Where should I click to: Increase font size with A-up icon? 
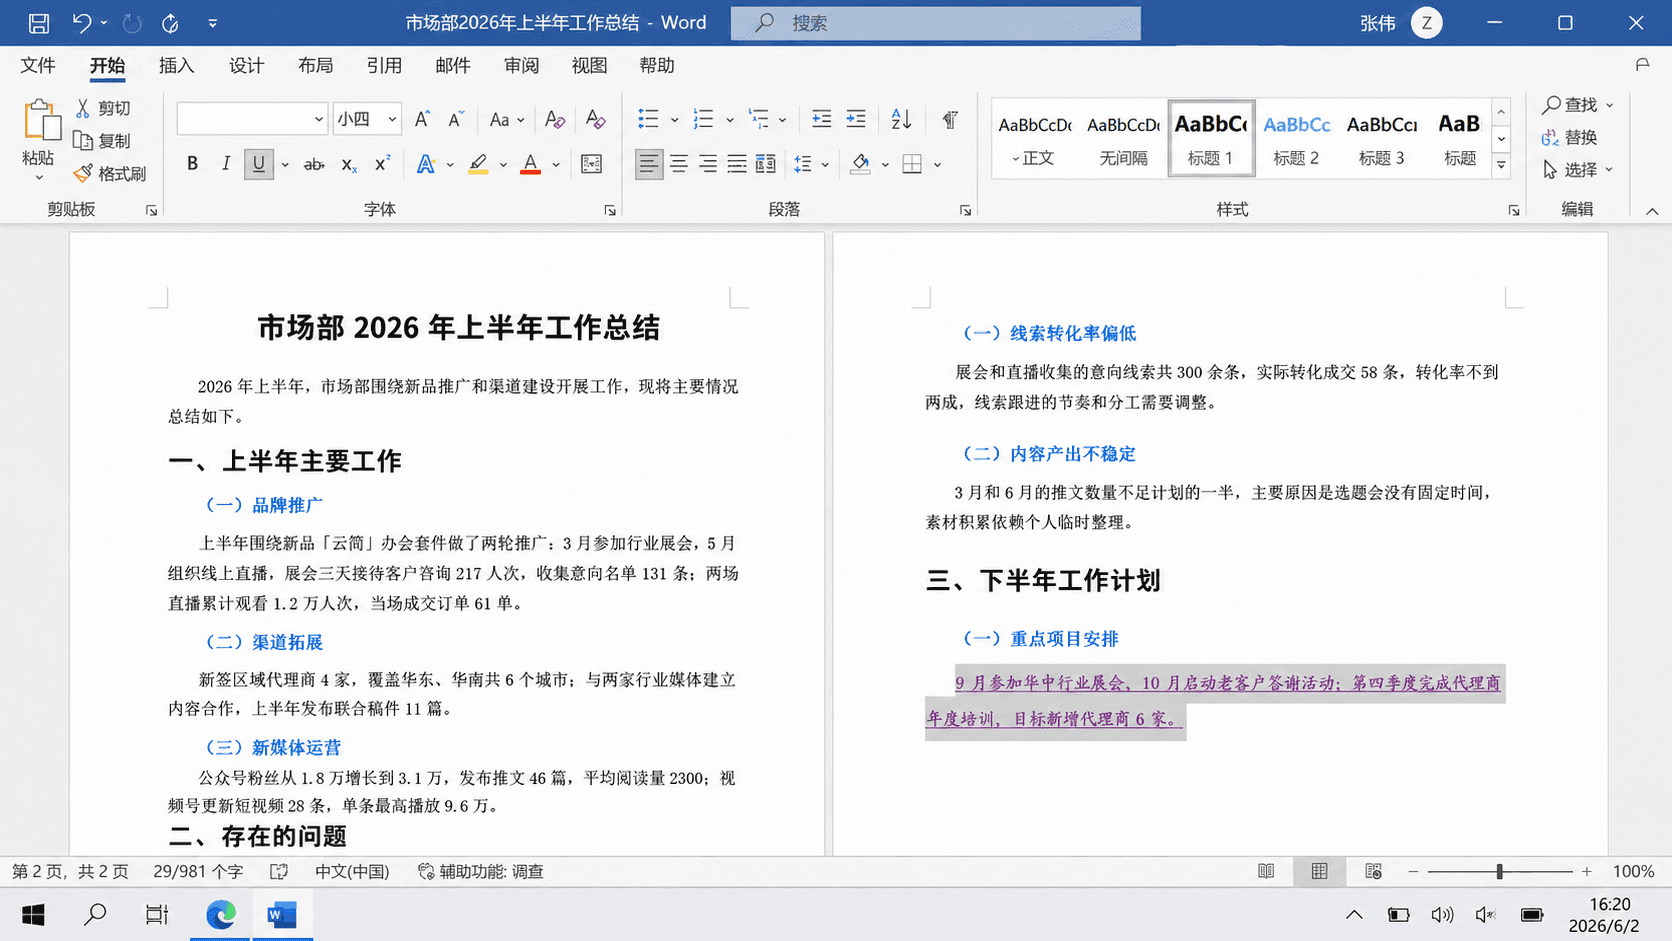click(x=422, y=119)
